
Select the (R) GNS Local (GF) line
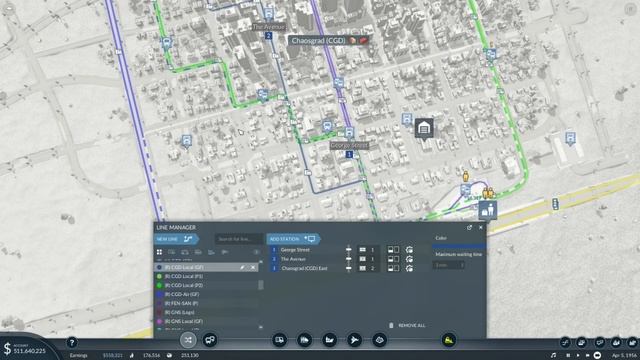click(206, 321)
